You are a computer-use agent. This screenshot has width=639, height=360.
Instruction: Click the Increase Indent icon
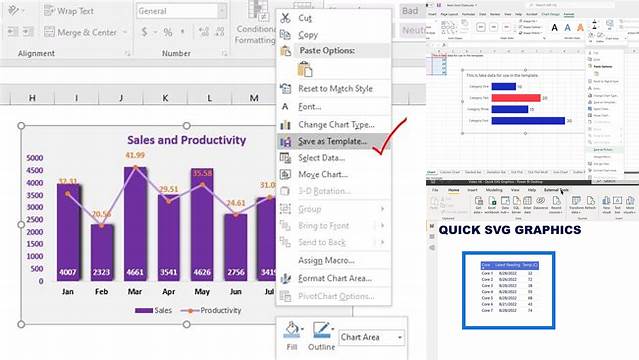point(28,32)
